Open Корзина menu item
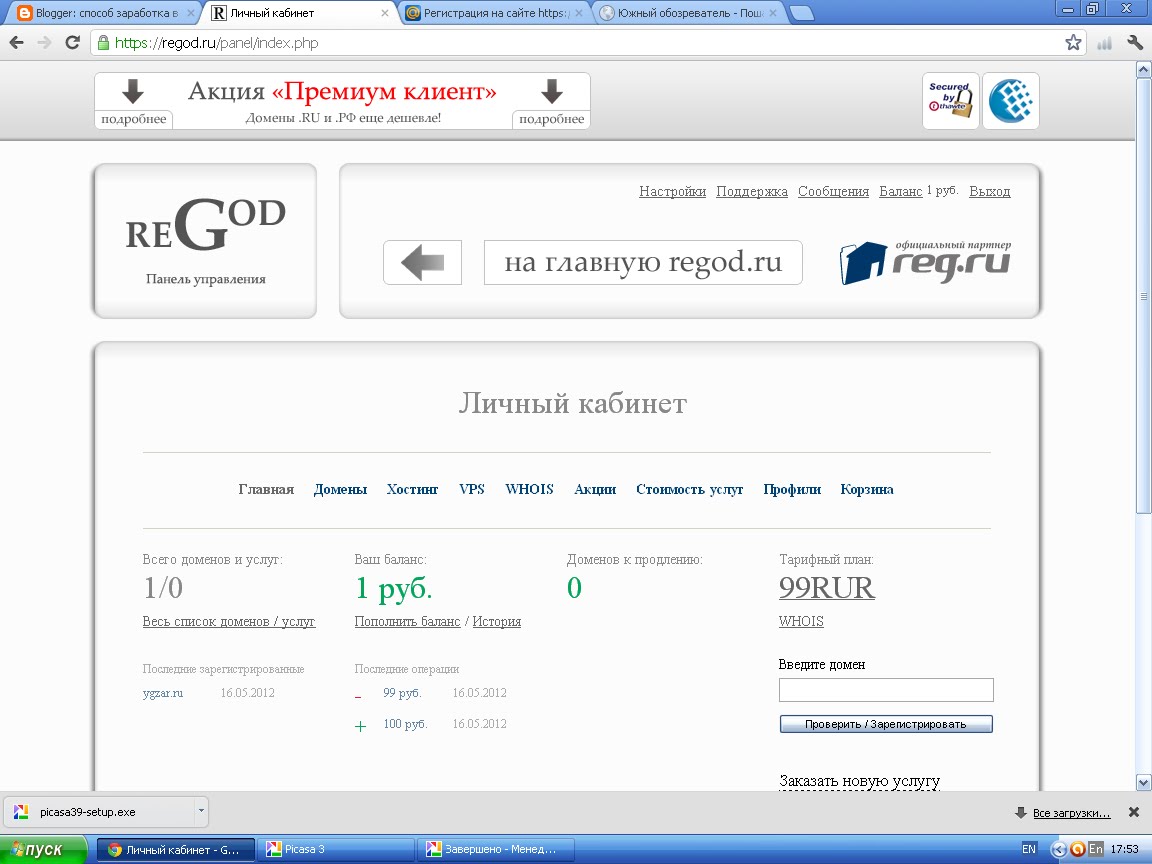 coord(867,489)
